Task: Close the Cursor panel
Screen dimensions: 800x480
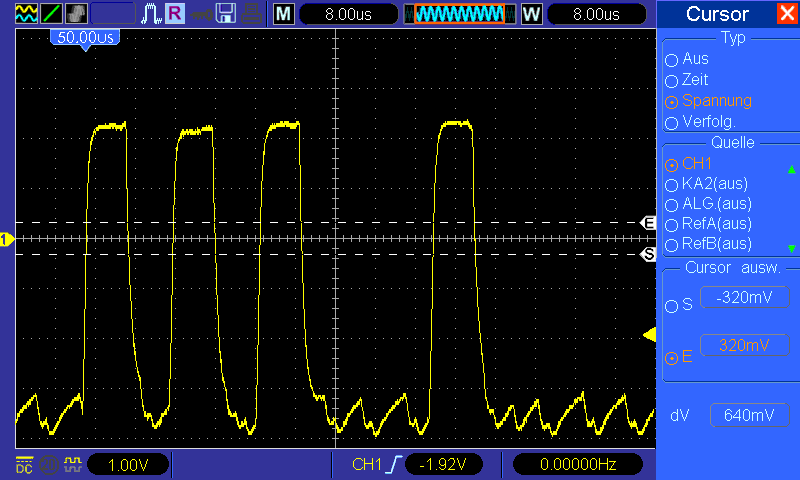Action: coord(786,14)
